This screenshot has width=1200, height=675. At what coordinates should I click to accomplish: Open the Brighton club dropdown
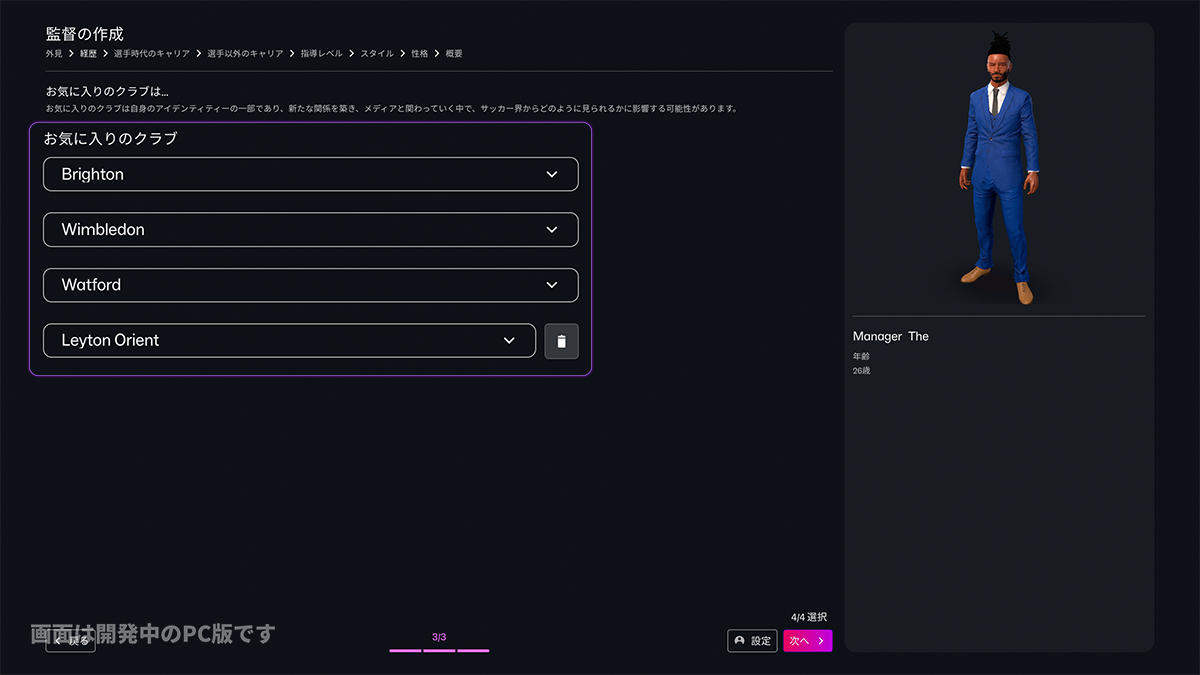[310, 174]
